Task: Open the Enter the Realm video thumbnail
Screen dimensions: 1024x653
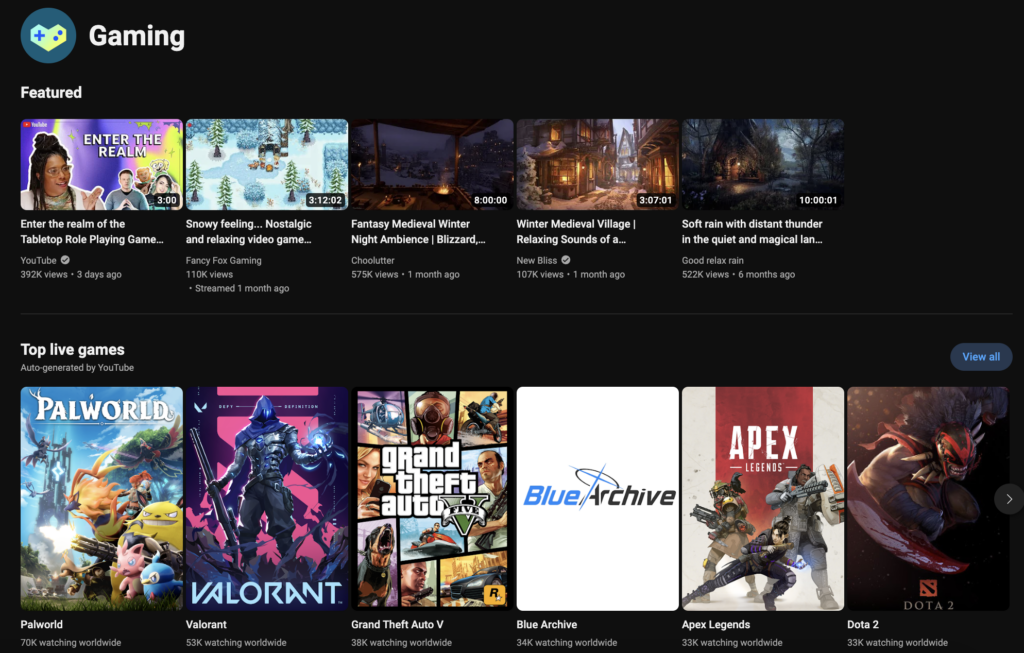Action: point(102,165)
